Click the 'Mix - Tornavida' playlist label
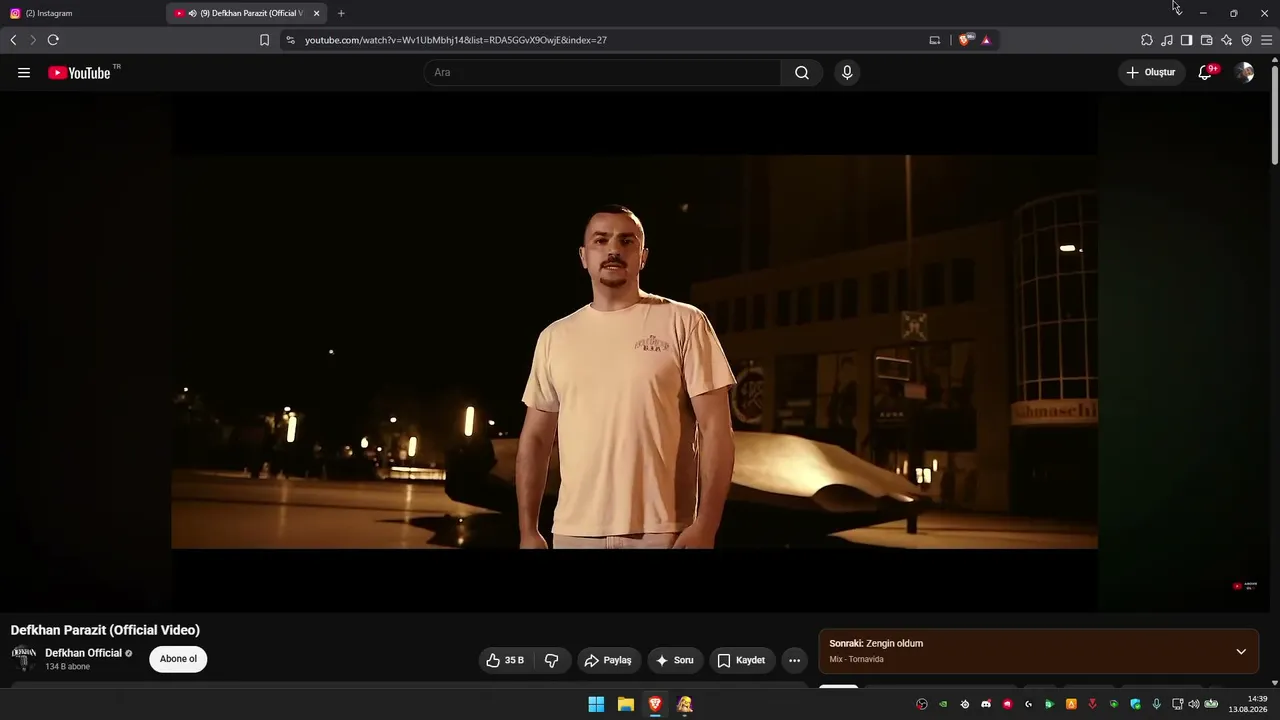The height and width of the screenshot is (720, 1280). tap(856, 660)
